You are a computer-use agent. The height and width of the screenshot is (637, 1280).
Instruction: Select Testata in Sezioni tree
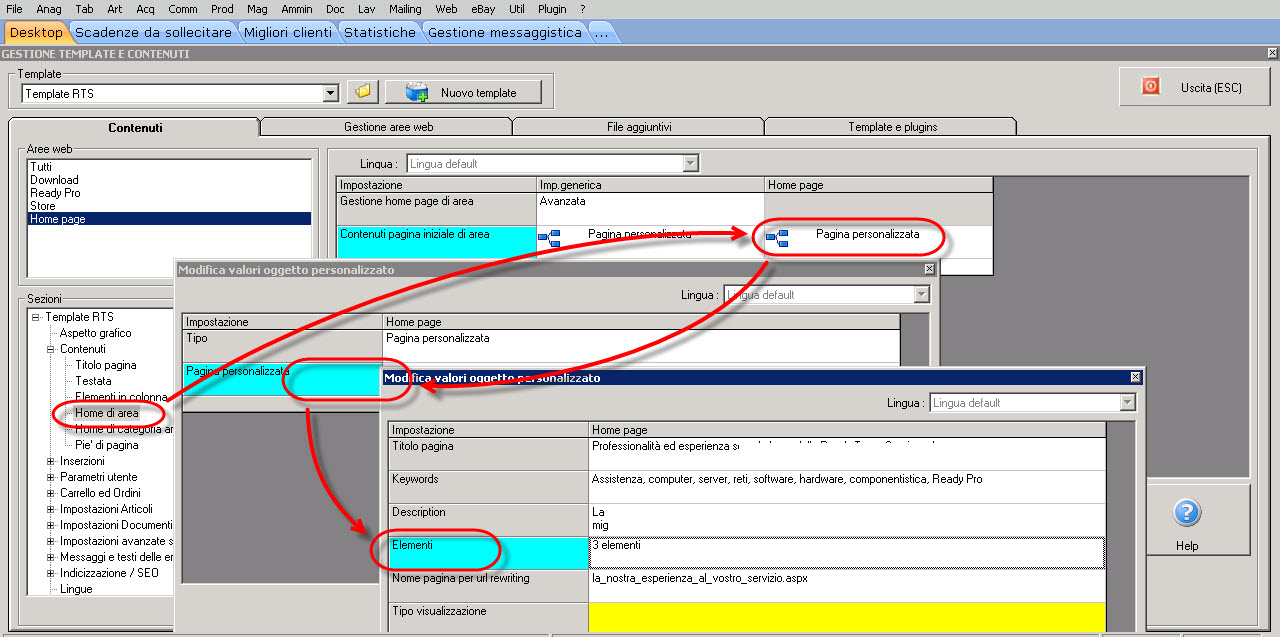93,381
